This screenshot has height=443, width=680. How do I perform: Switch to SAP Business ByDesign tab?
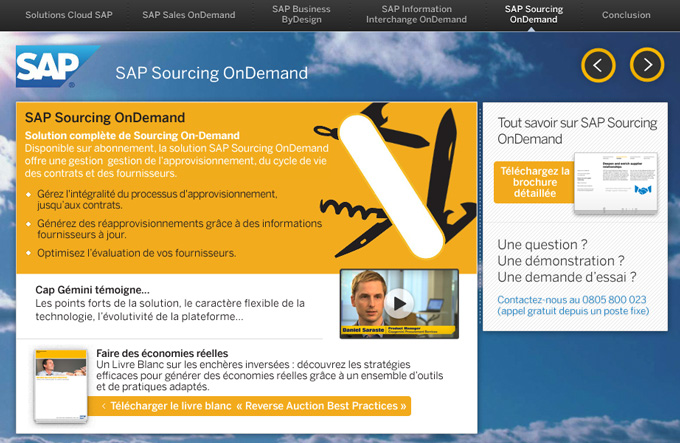point(301,14)
